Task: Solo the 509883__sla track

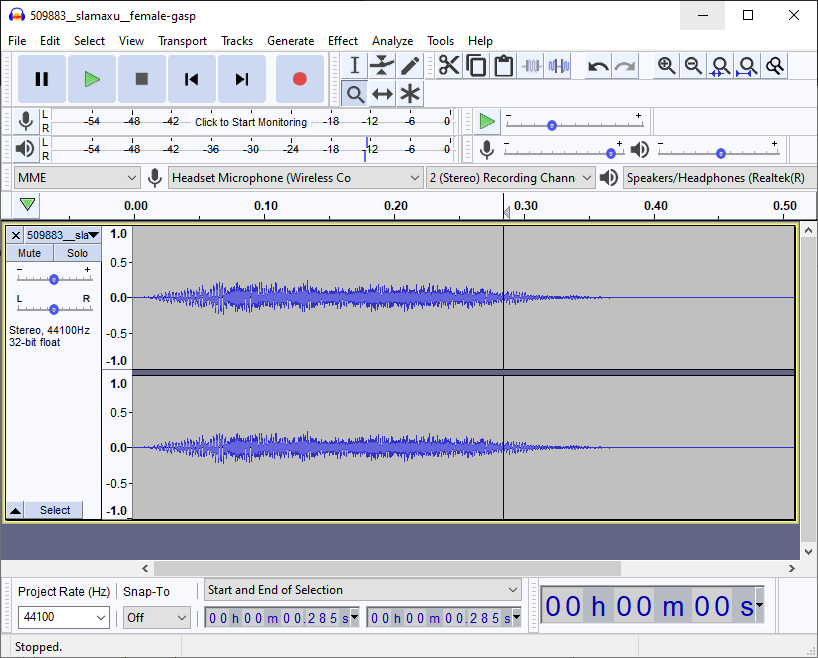Action: 77,253
